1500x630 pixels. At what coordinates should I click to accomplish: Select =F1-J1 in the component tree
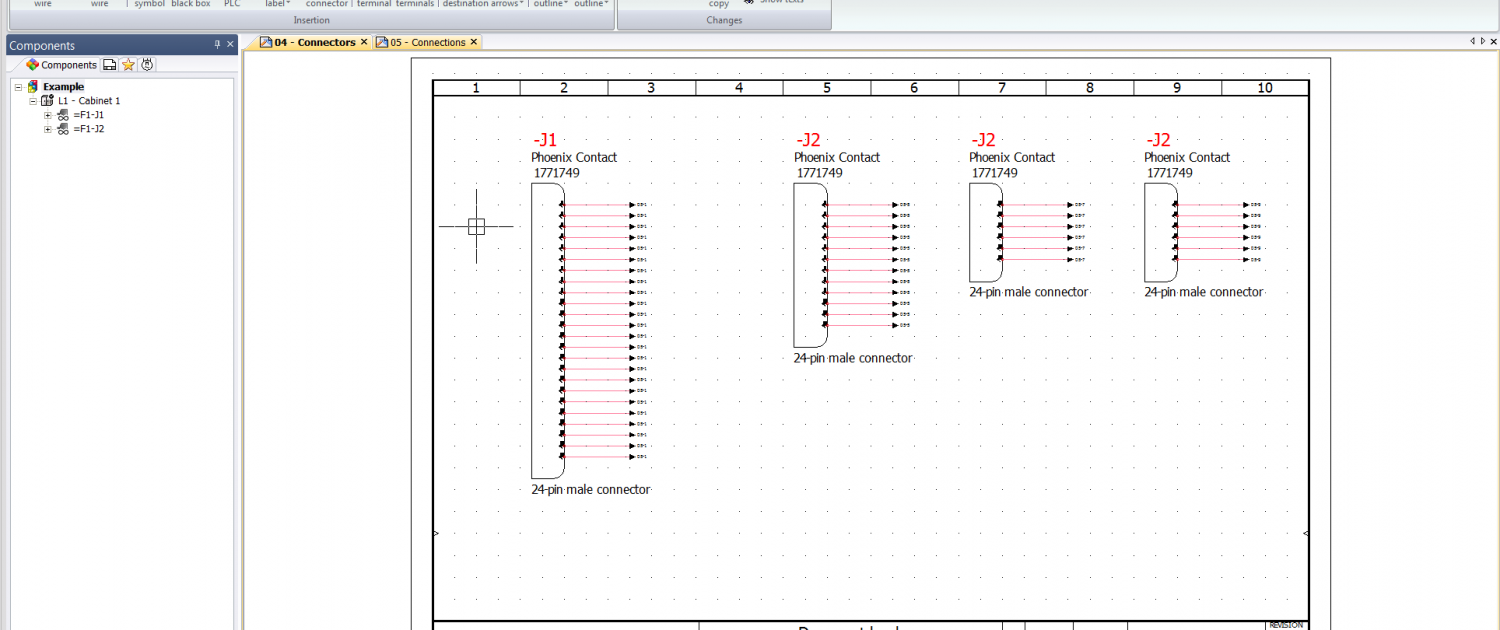click(88, 115)
